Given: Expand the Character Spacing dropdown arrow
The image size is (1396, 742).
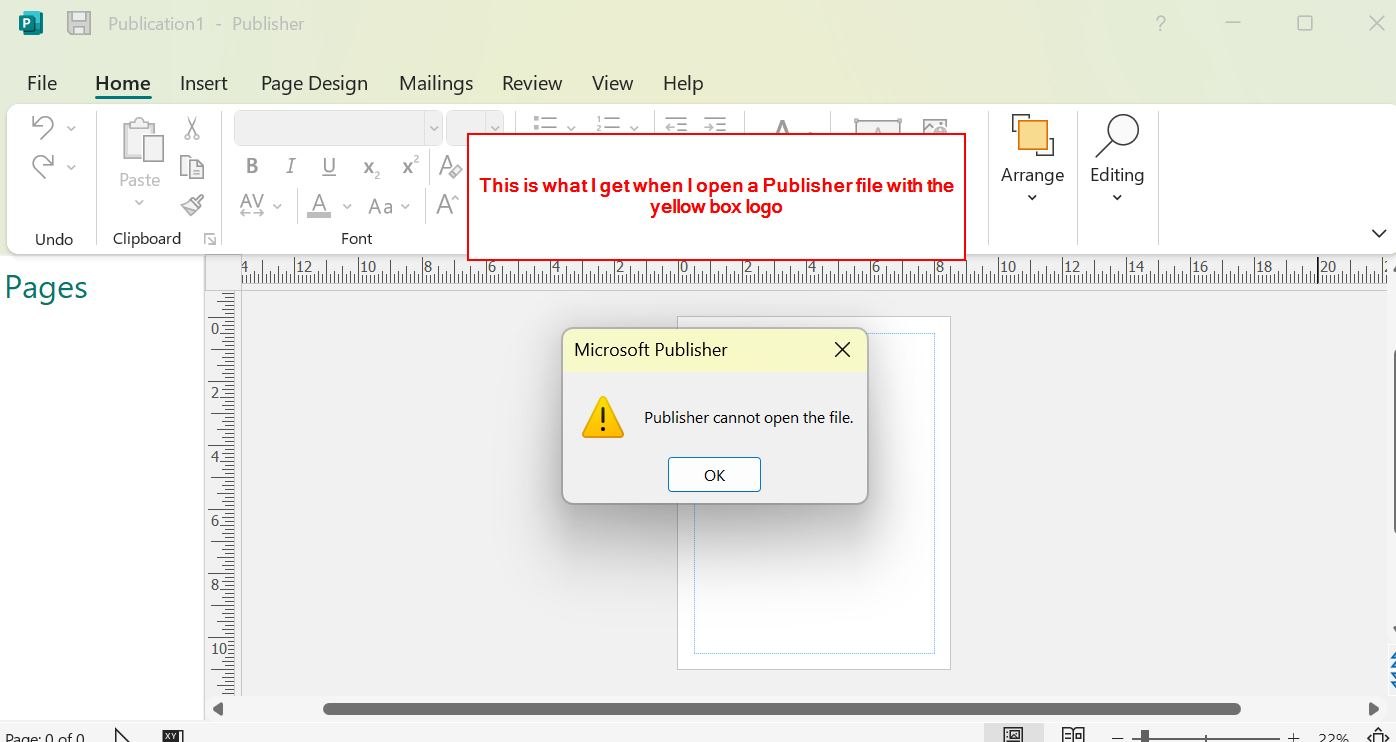Looking at the screenshot, I should (277, 206).
